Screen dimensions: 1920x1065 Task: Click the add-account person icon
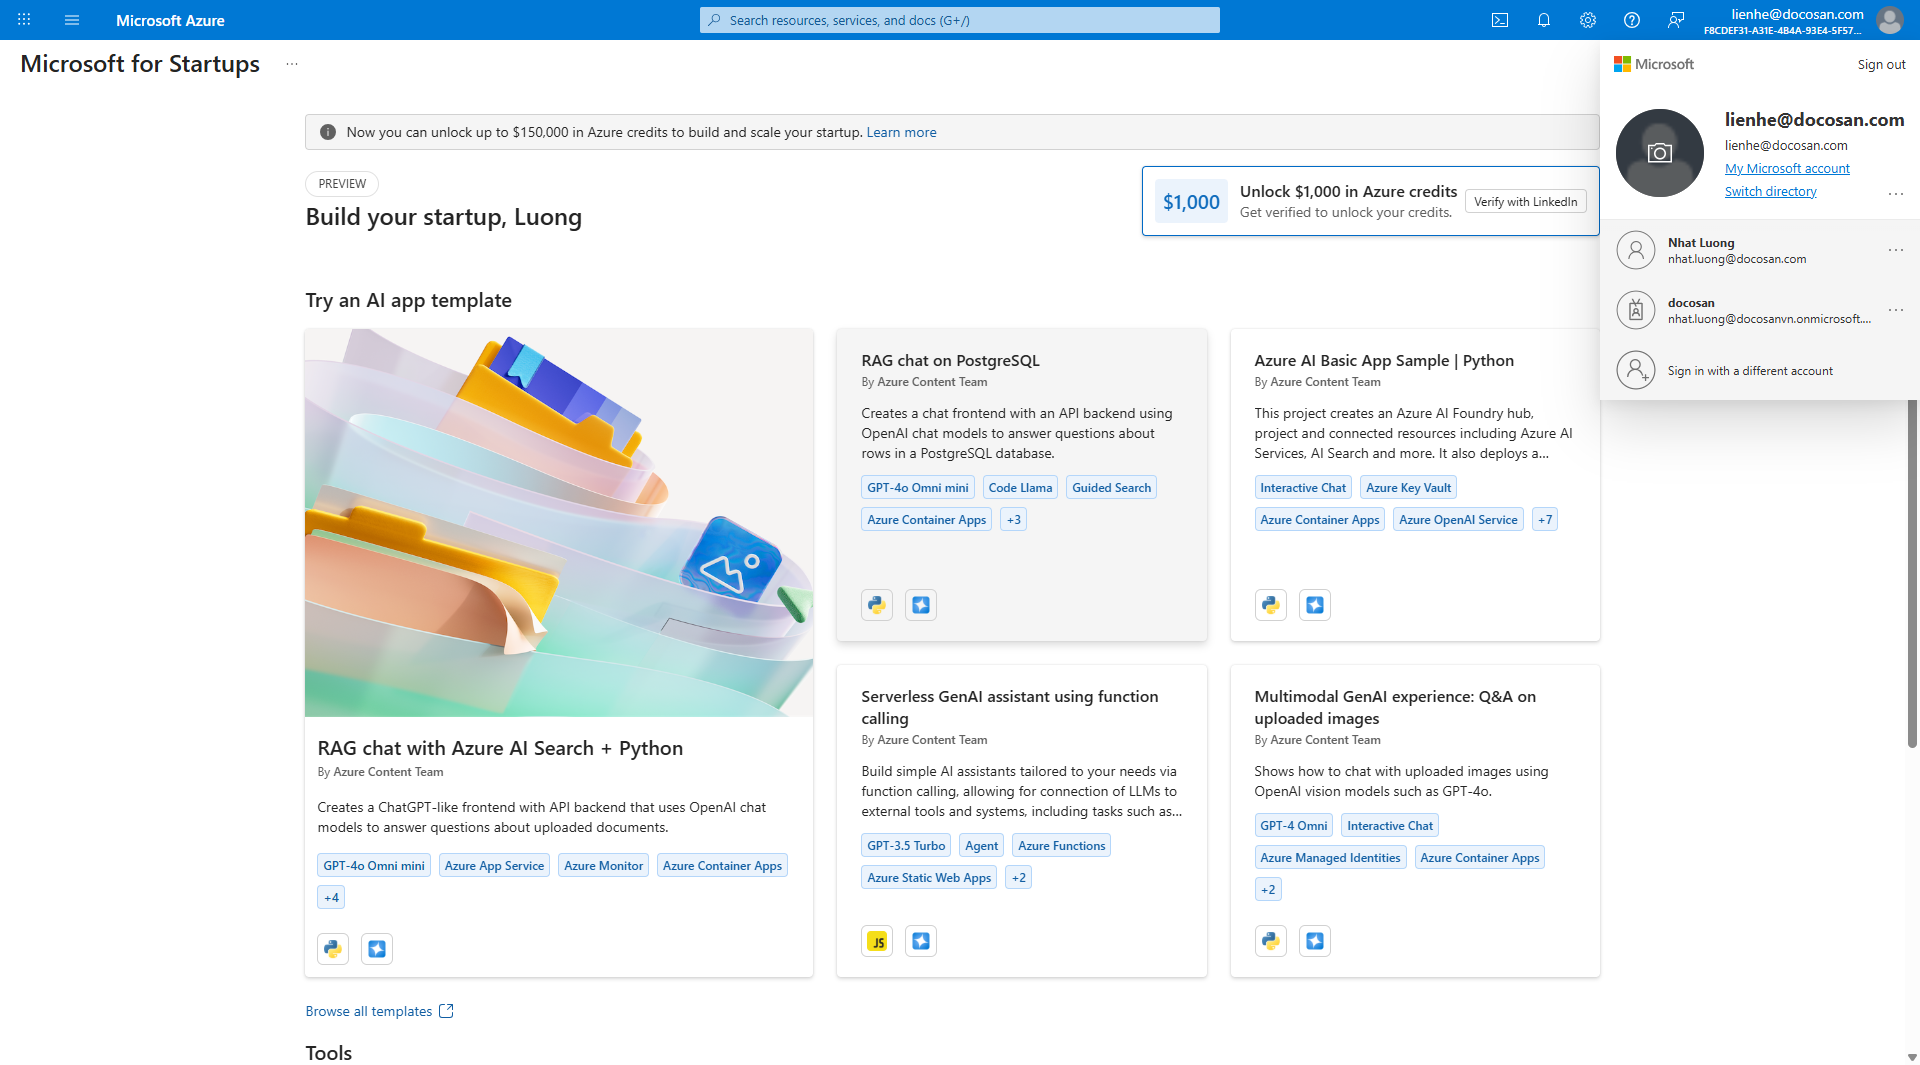[x=1636, y=370]
